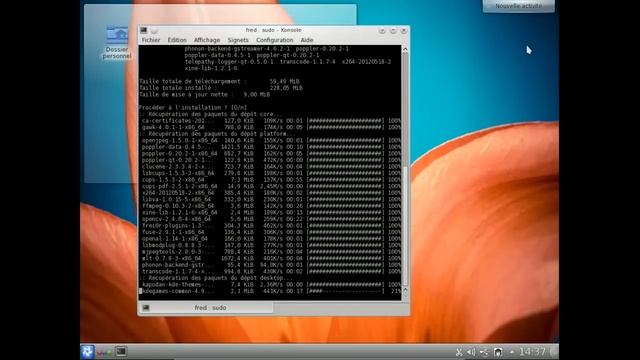This screenshot has width=640, height=360.
Task: Open the Edition menu
Action: point(177,40)
